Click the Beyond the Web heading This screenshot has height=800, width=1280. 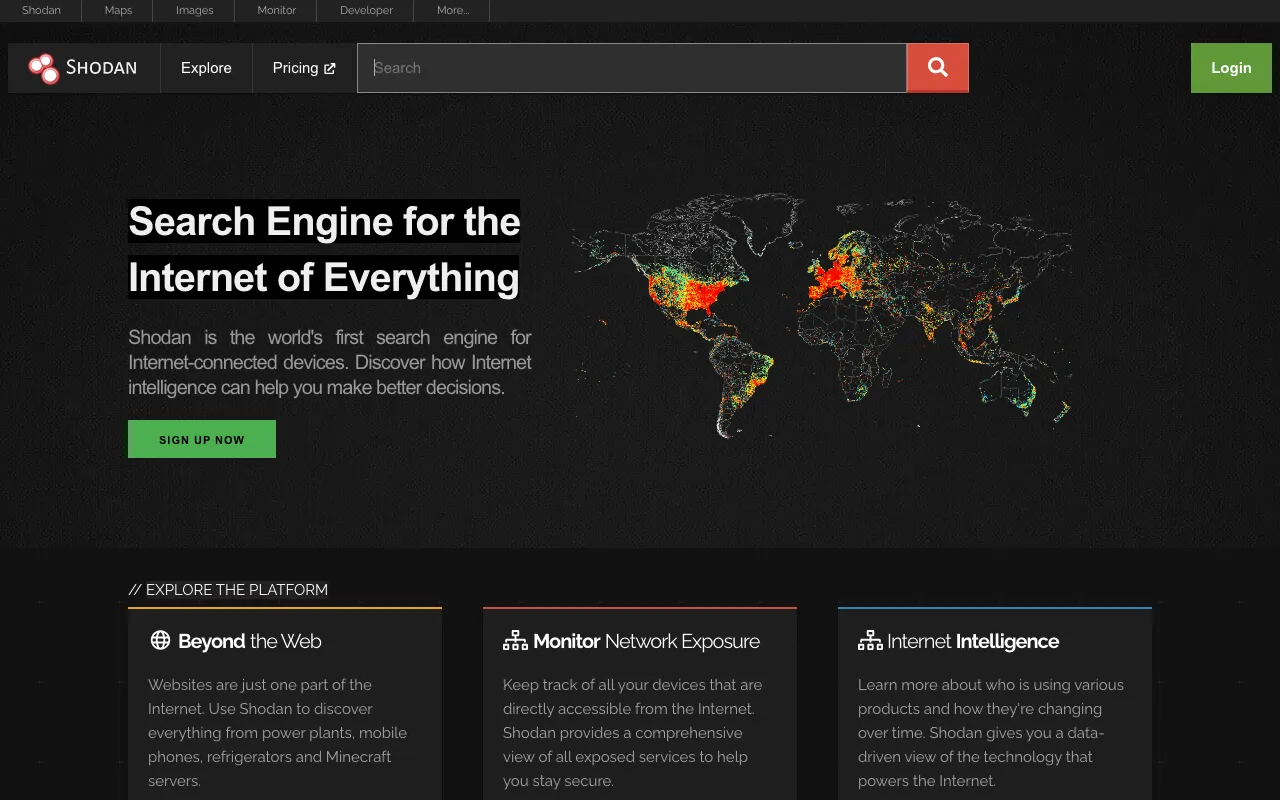[x=248, y=641]
